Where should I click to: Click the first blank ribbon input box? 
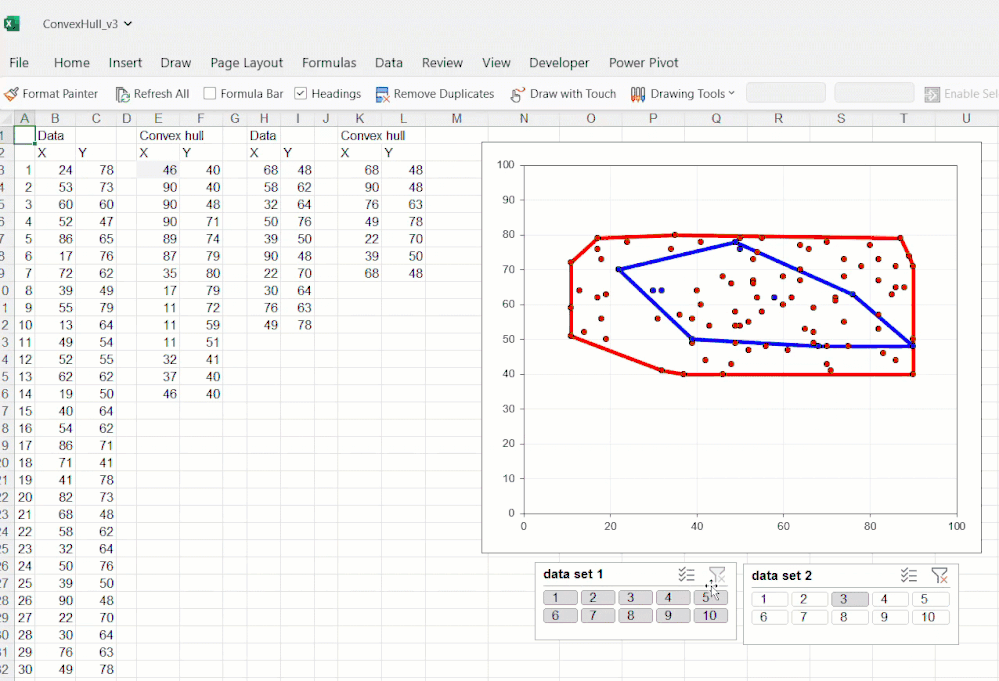(786, 93)
